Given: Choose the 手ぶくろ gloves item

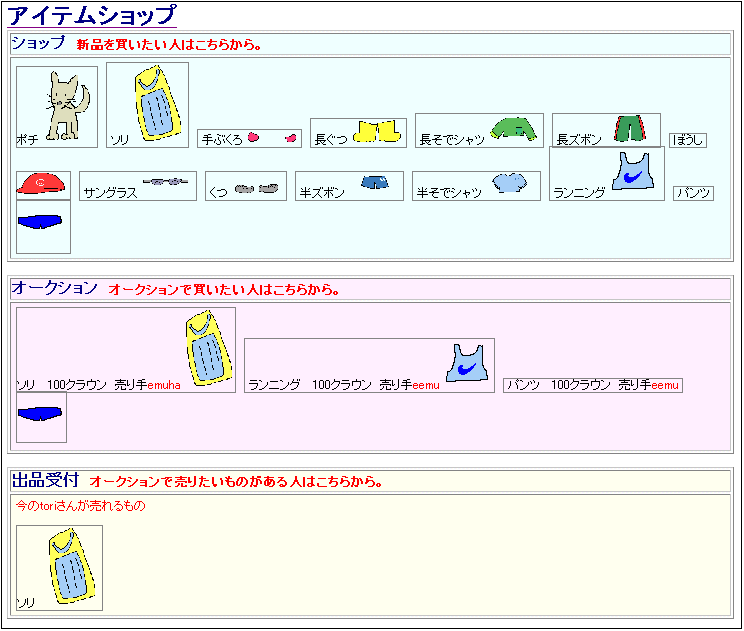Looking at the screenshot, I should pyautogui.click(x=250, y=139).
